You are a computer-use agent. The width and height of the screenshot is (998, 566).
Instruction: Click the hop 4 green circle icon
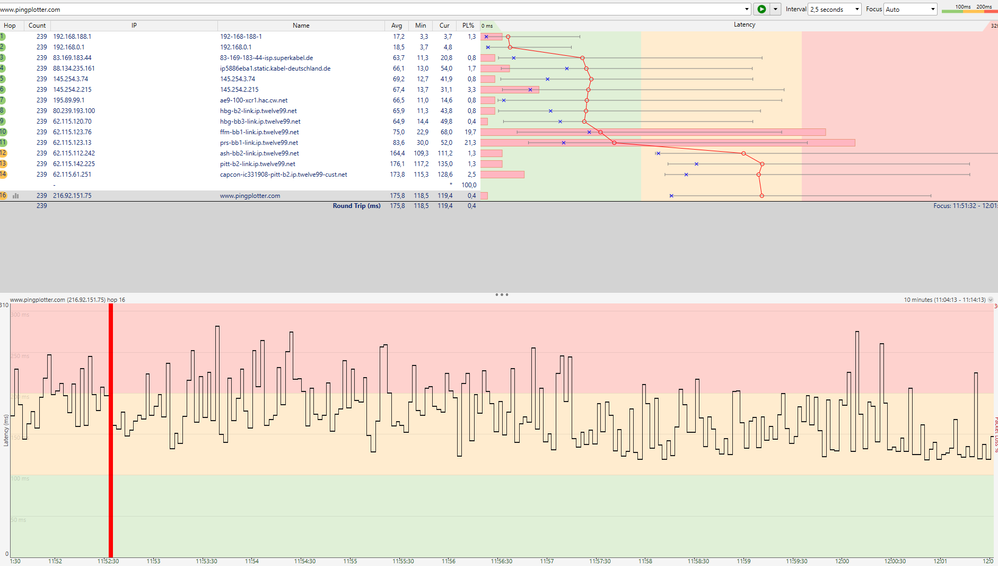pyautogui.click(x=3, y=68)
